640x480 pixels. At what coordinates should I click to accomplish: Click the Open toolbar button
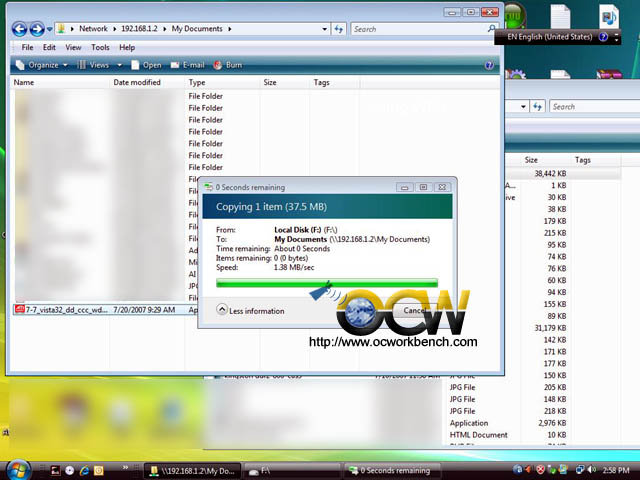coord(146,65)
